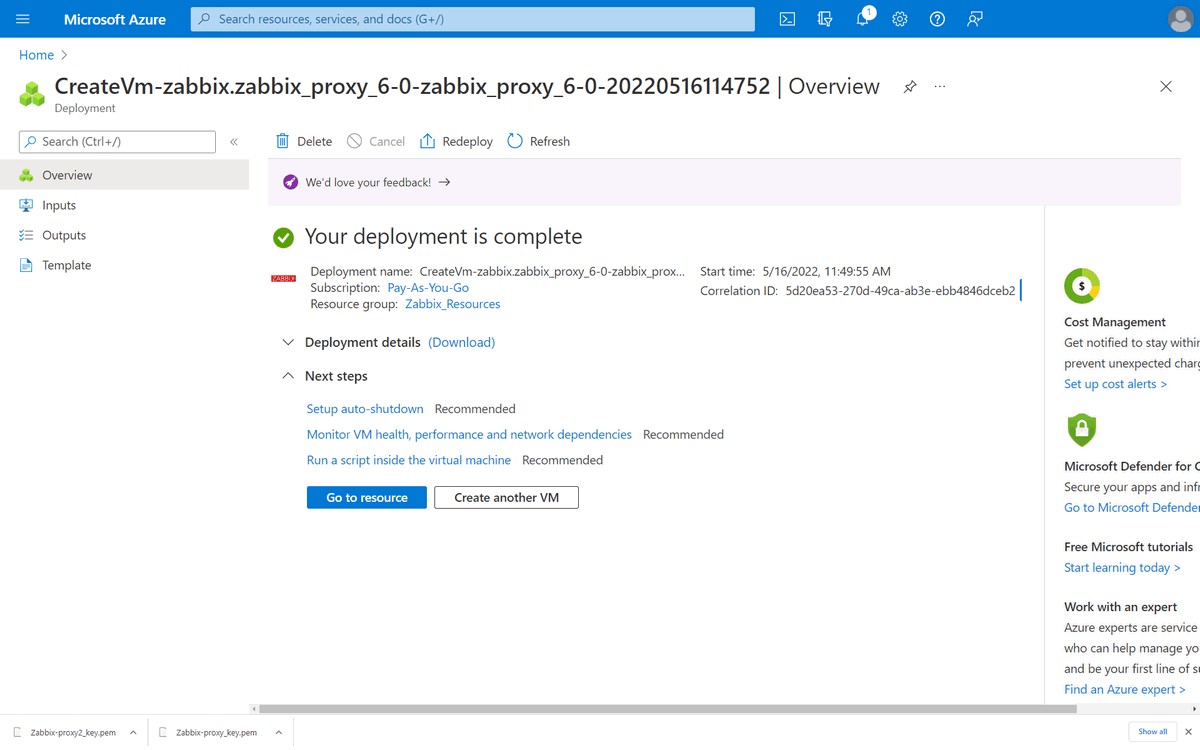The height and width of the screenshot is (750, 1200).
Task: Focus the top resource search bar
Action: point(473,19)
